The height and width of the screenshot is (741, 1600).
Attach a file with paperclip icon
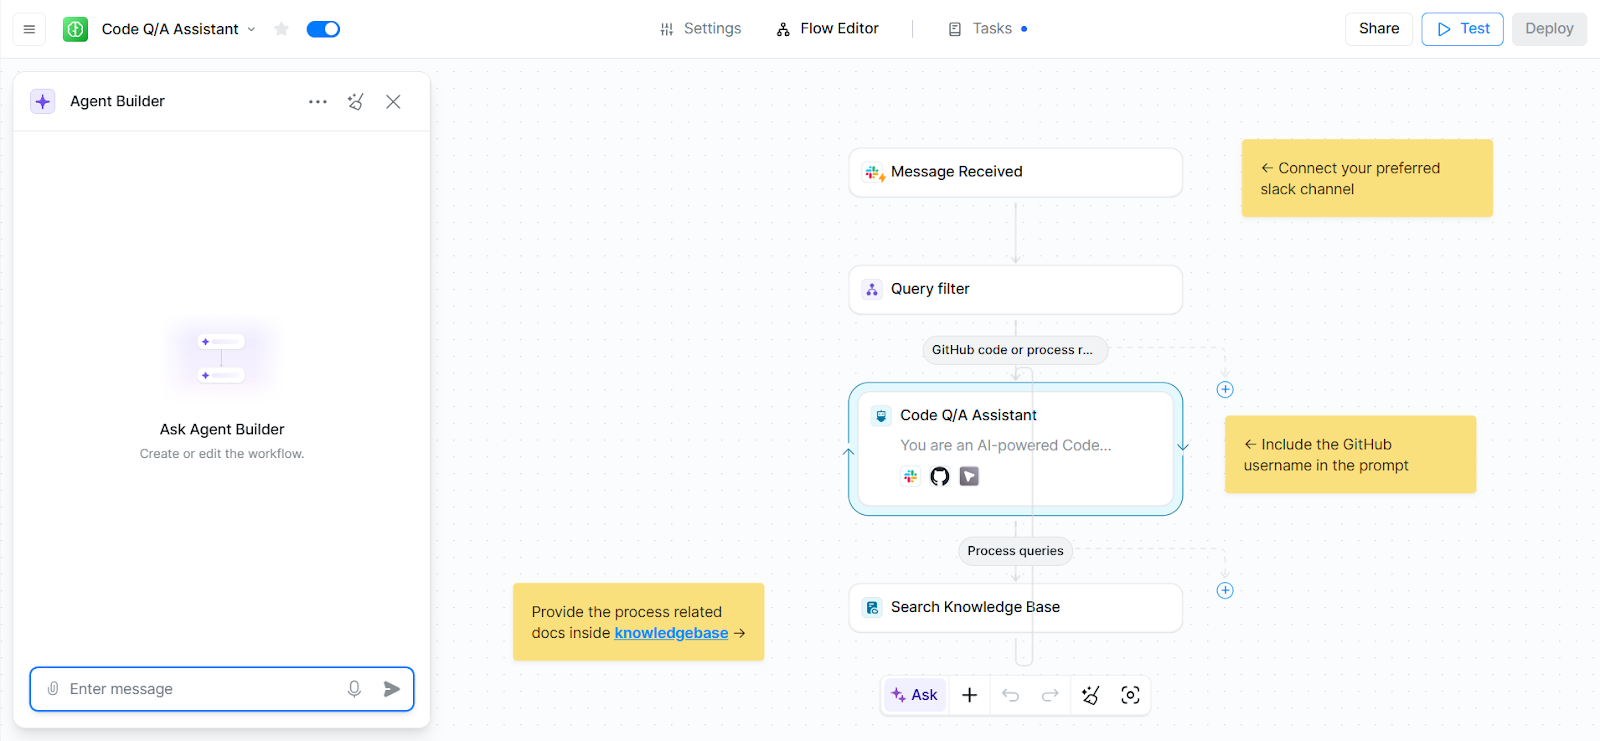click(53, 689)
